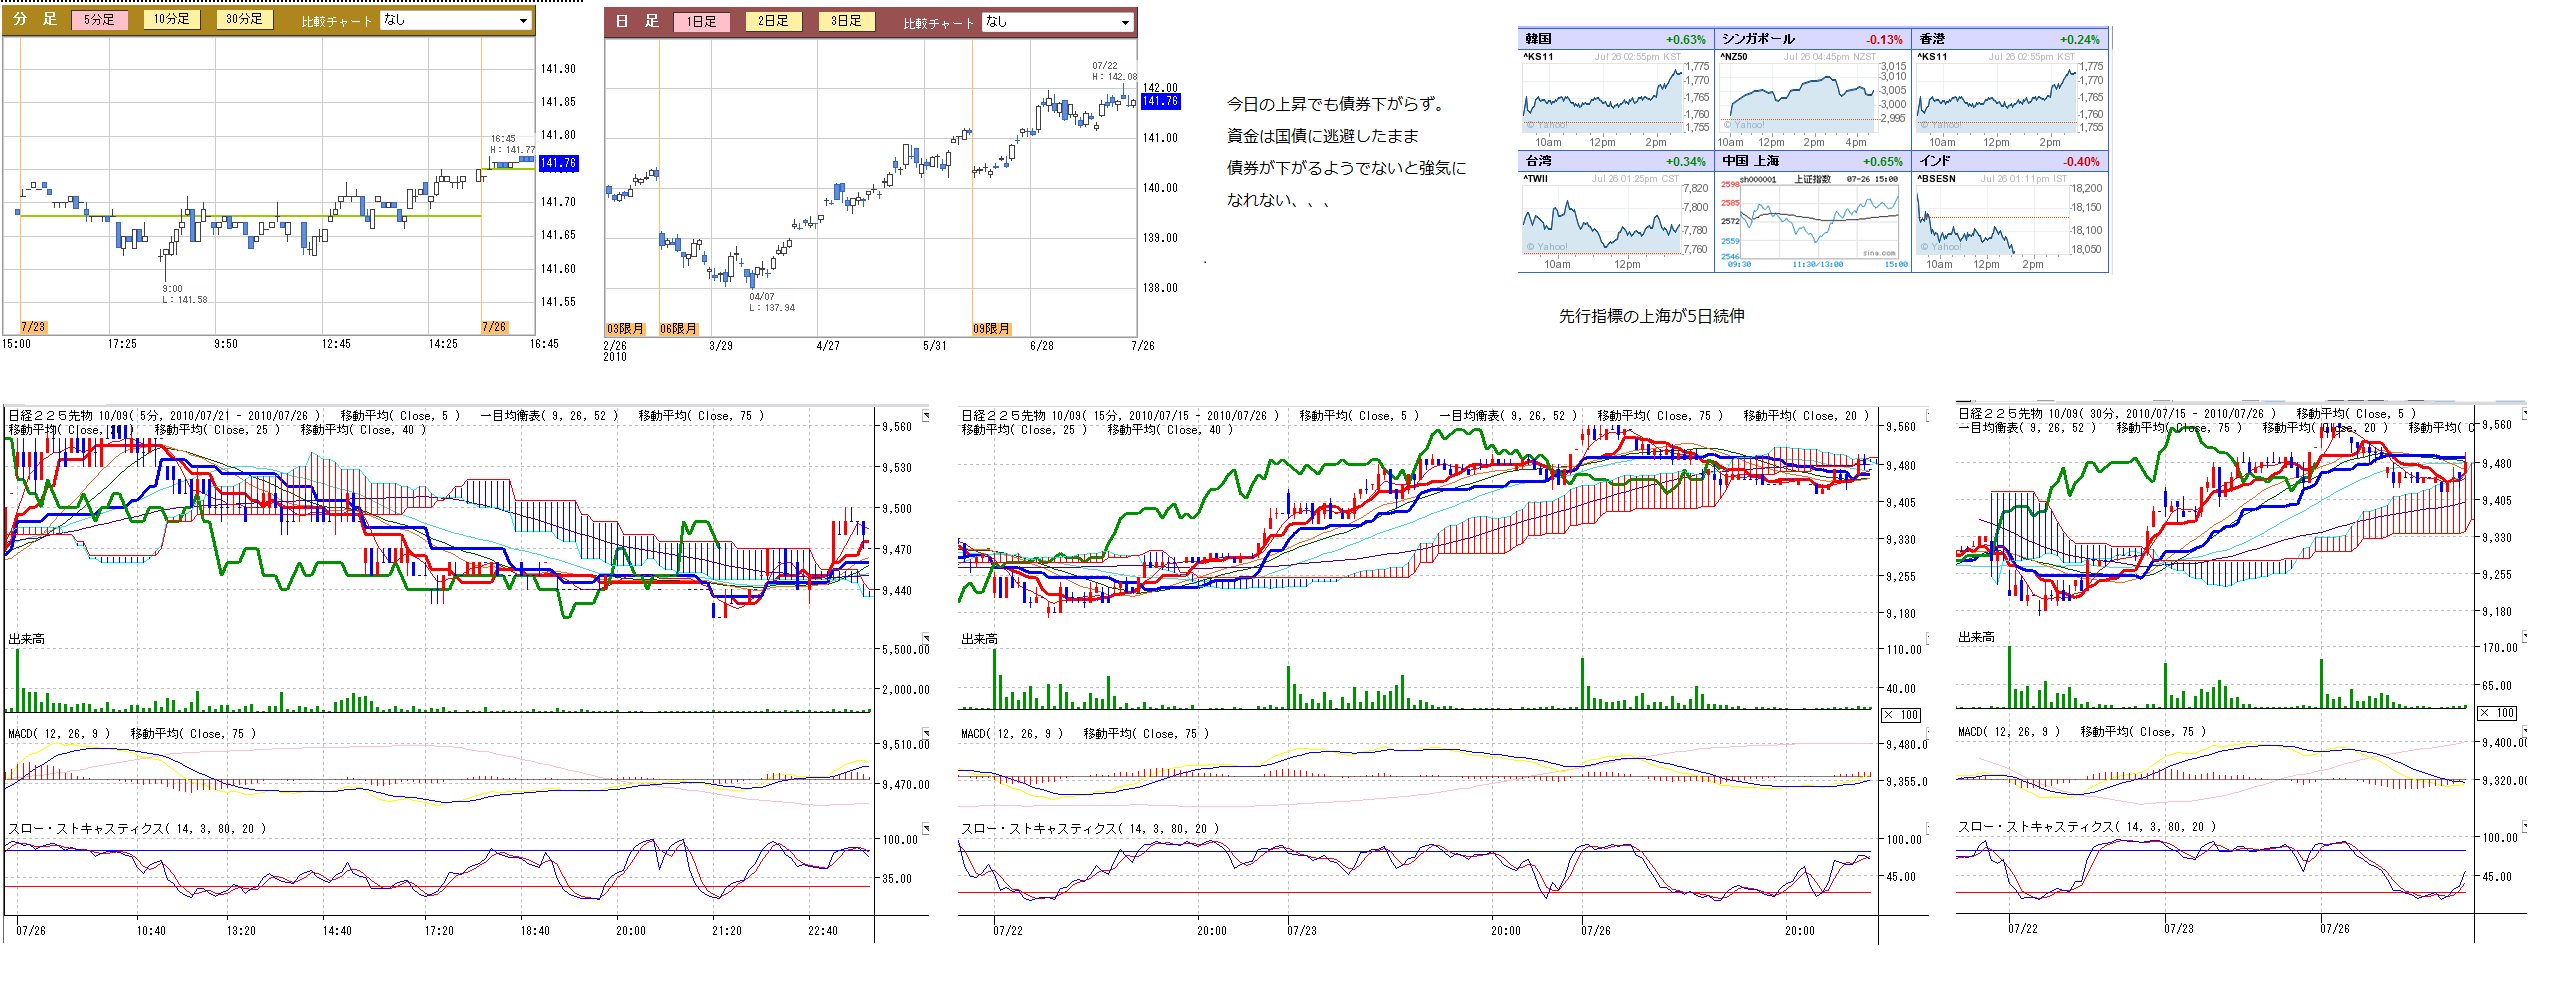Click the 7/23 date marker on the 分足 chart
Image resolution: width=2560 pixels, height=1000 pixels.
(x=33, y=327)
